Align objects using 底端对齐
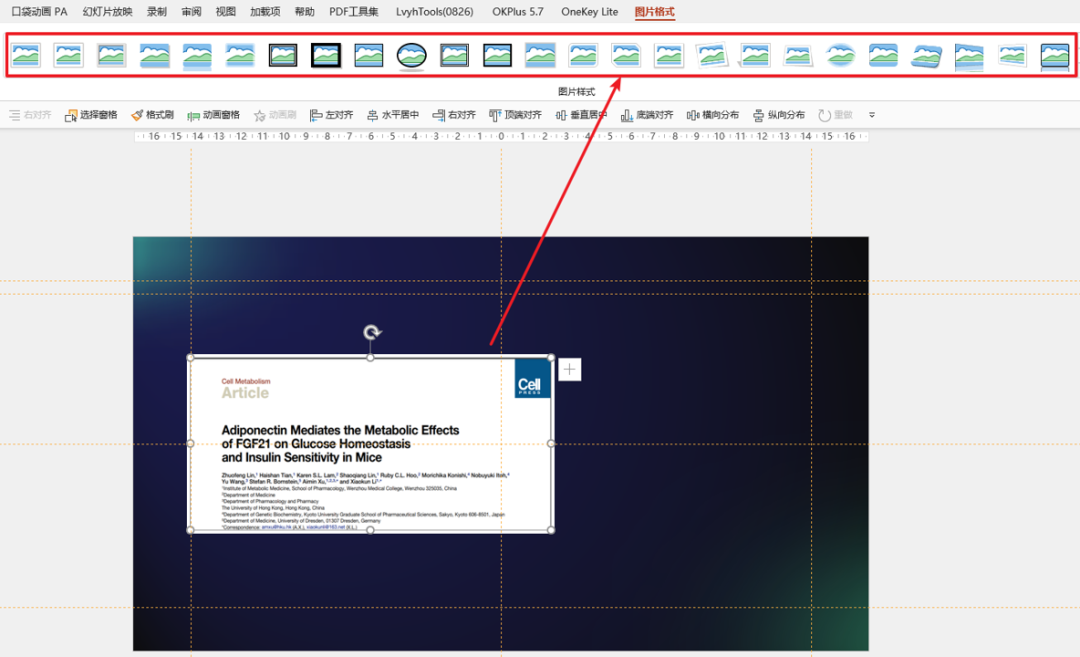 coord(647,115)
